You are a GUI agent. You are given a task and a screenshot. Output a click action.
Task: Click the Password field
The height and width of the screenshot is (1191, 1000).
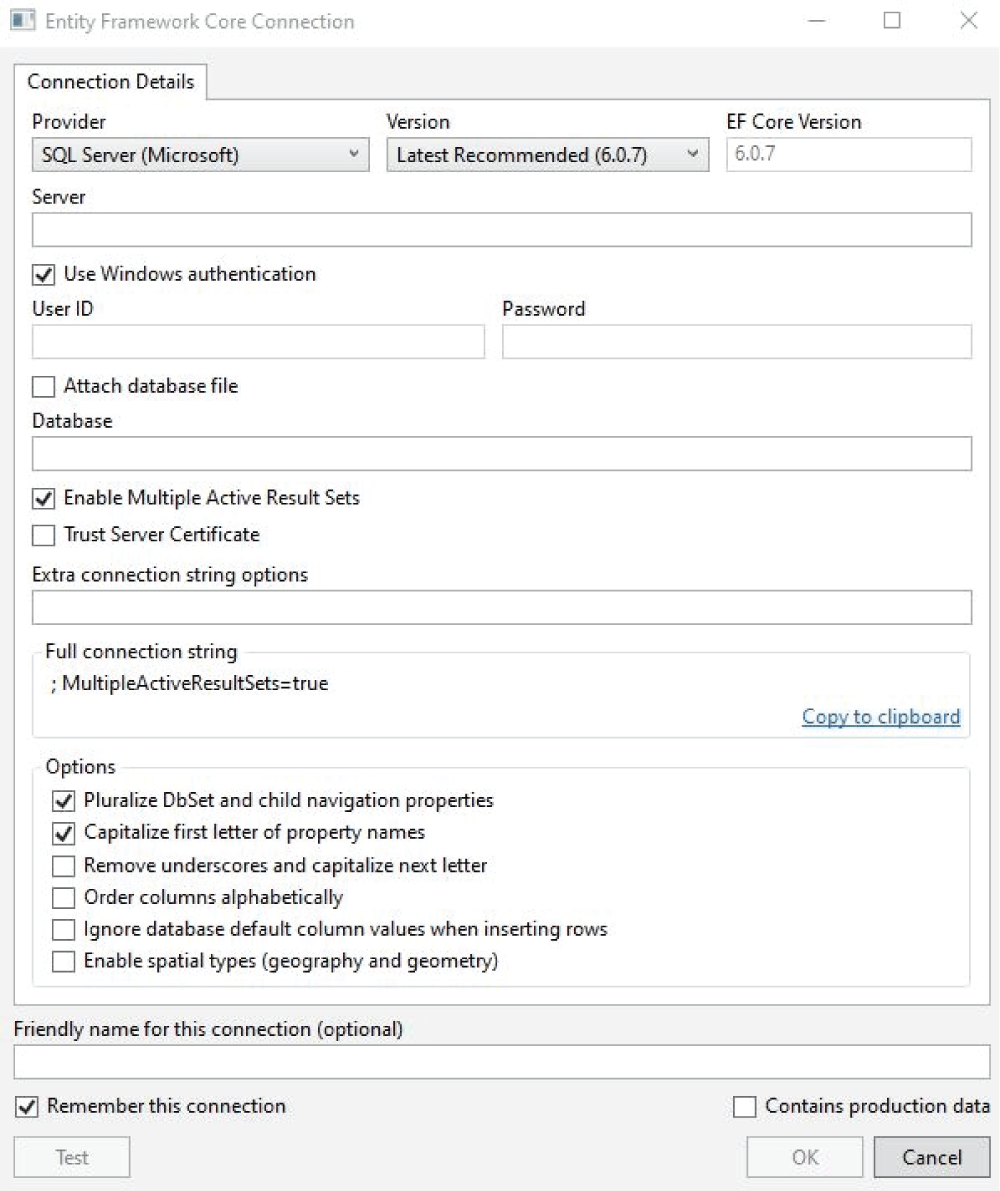pos(736,342)
